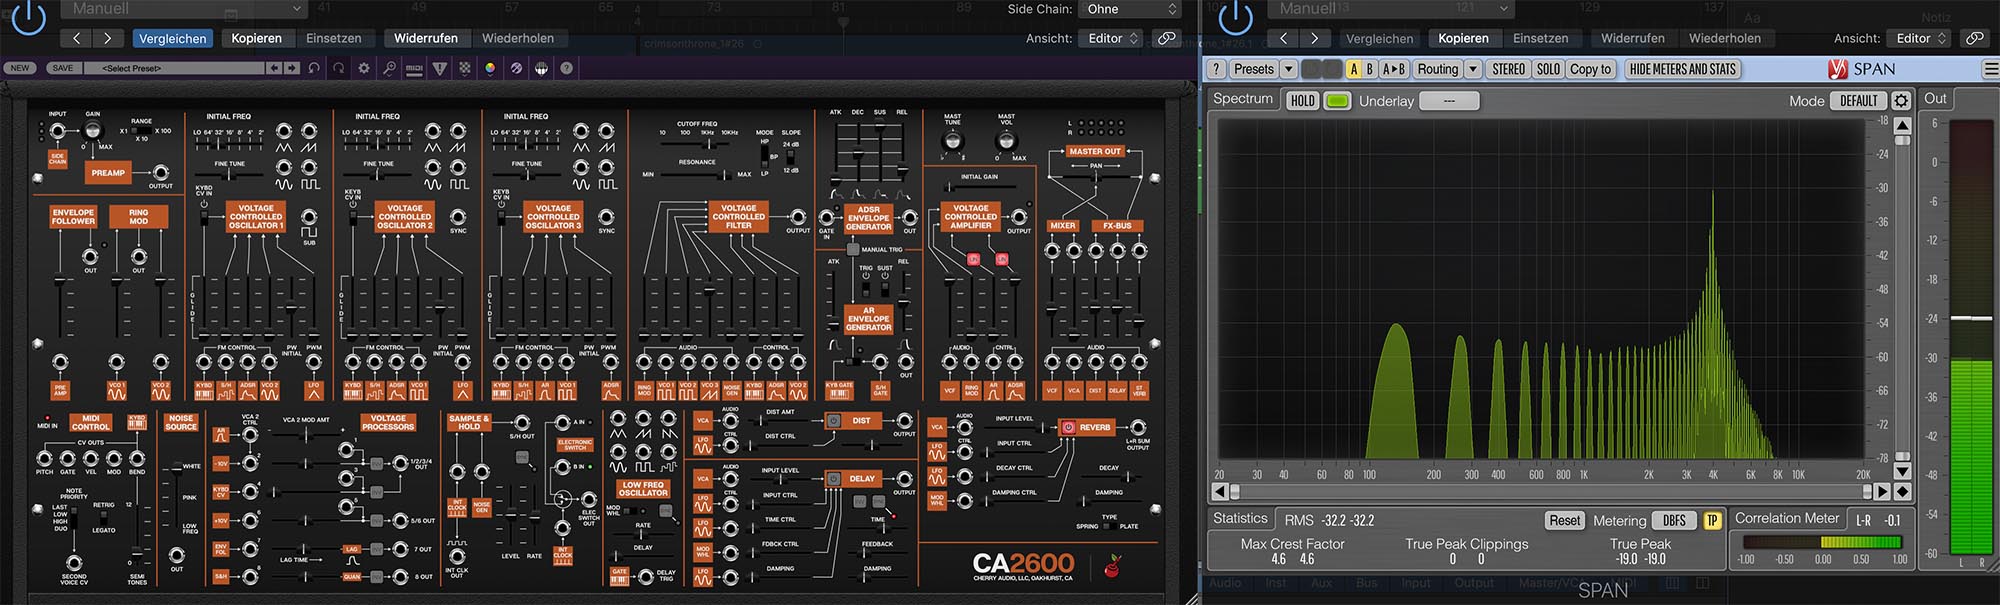Open the CA2600 Manuell preset dropdown

click(186, 9)
